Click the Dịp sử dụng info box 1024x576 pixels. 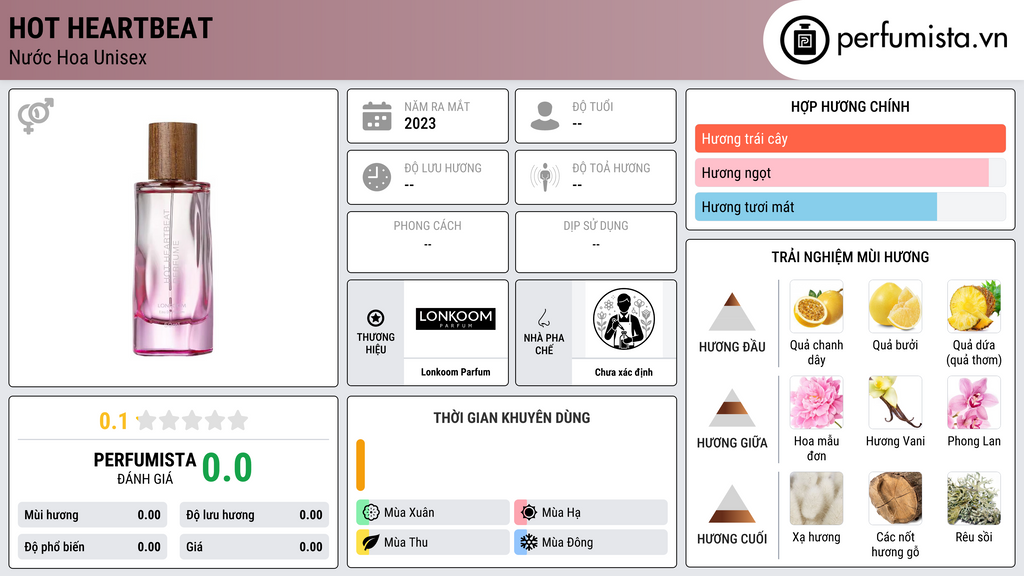click(596, 242)
